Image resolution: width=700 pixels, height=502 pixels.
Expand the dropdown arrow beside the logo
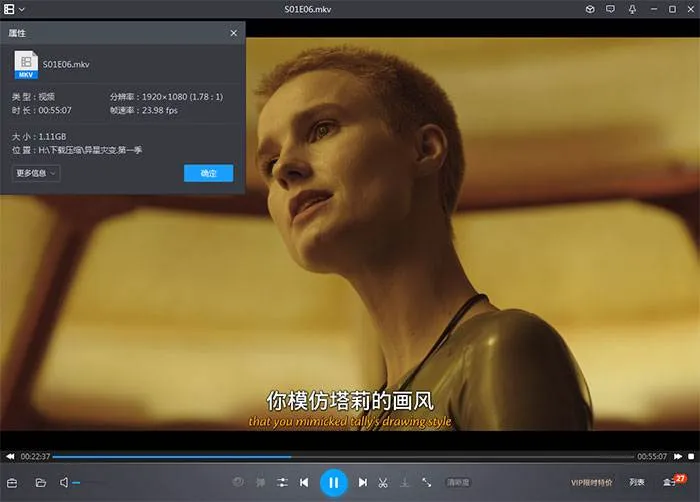click(x=21, y=9)
